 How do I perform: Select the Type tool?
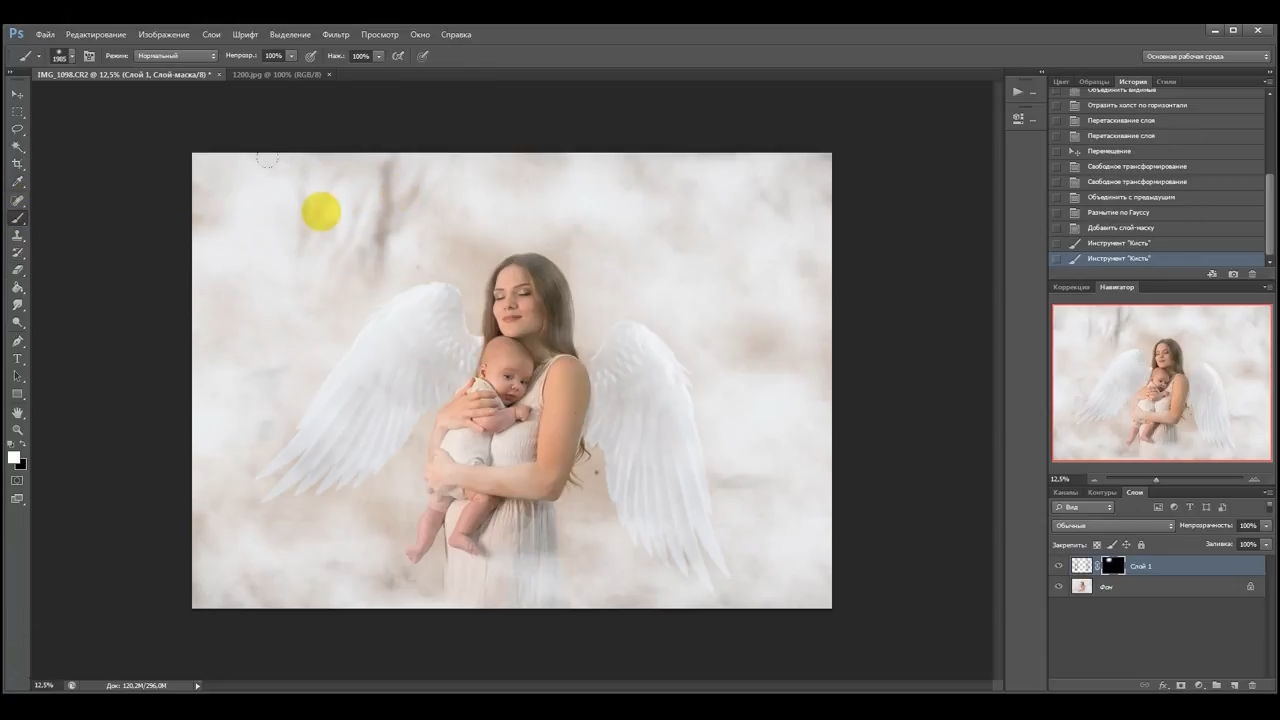tap(17, 359)
